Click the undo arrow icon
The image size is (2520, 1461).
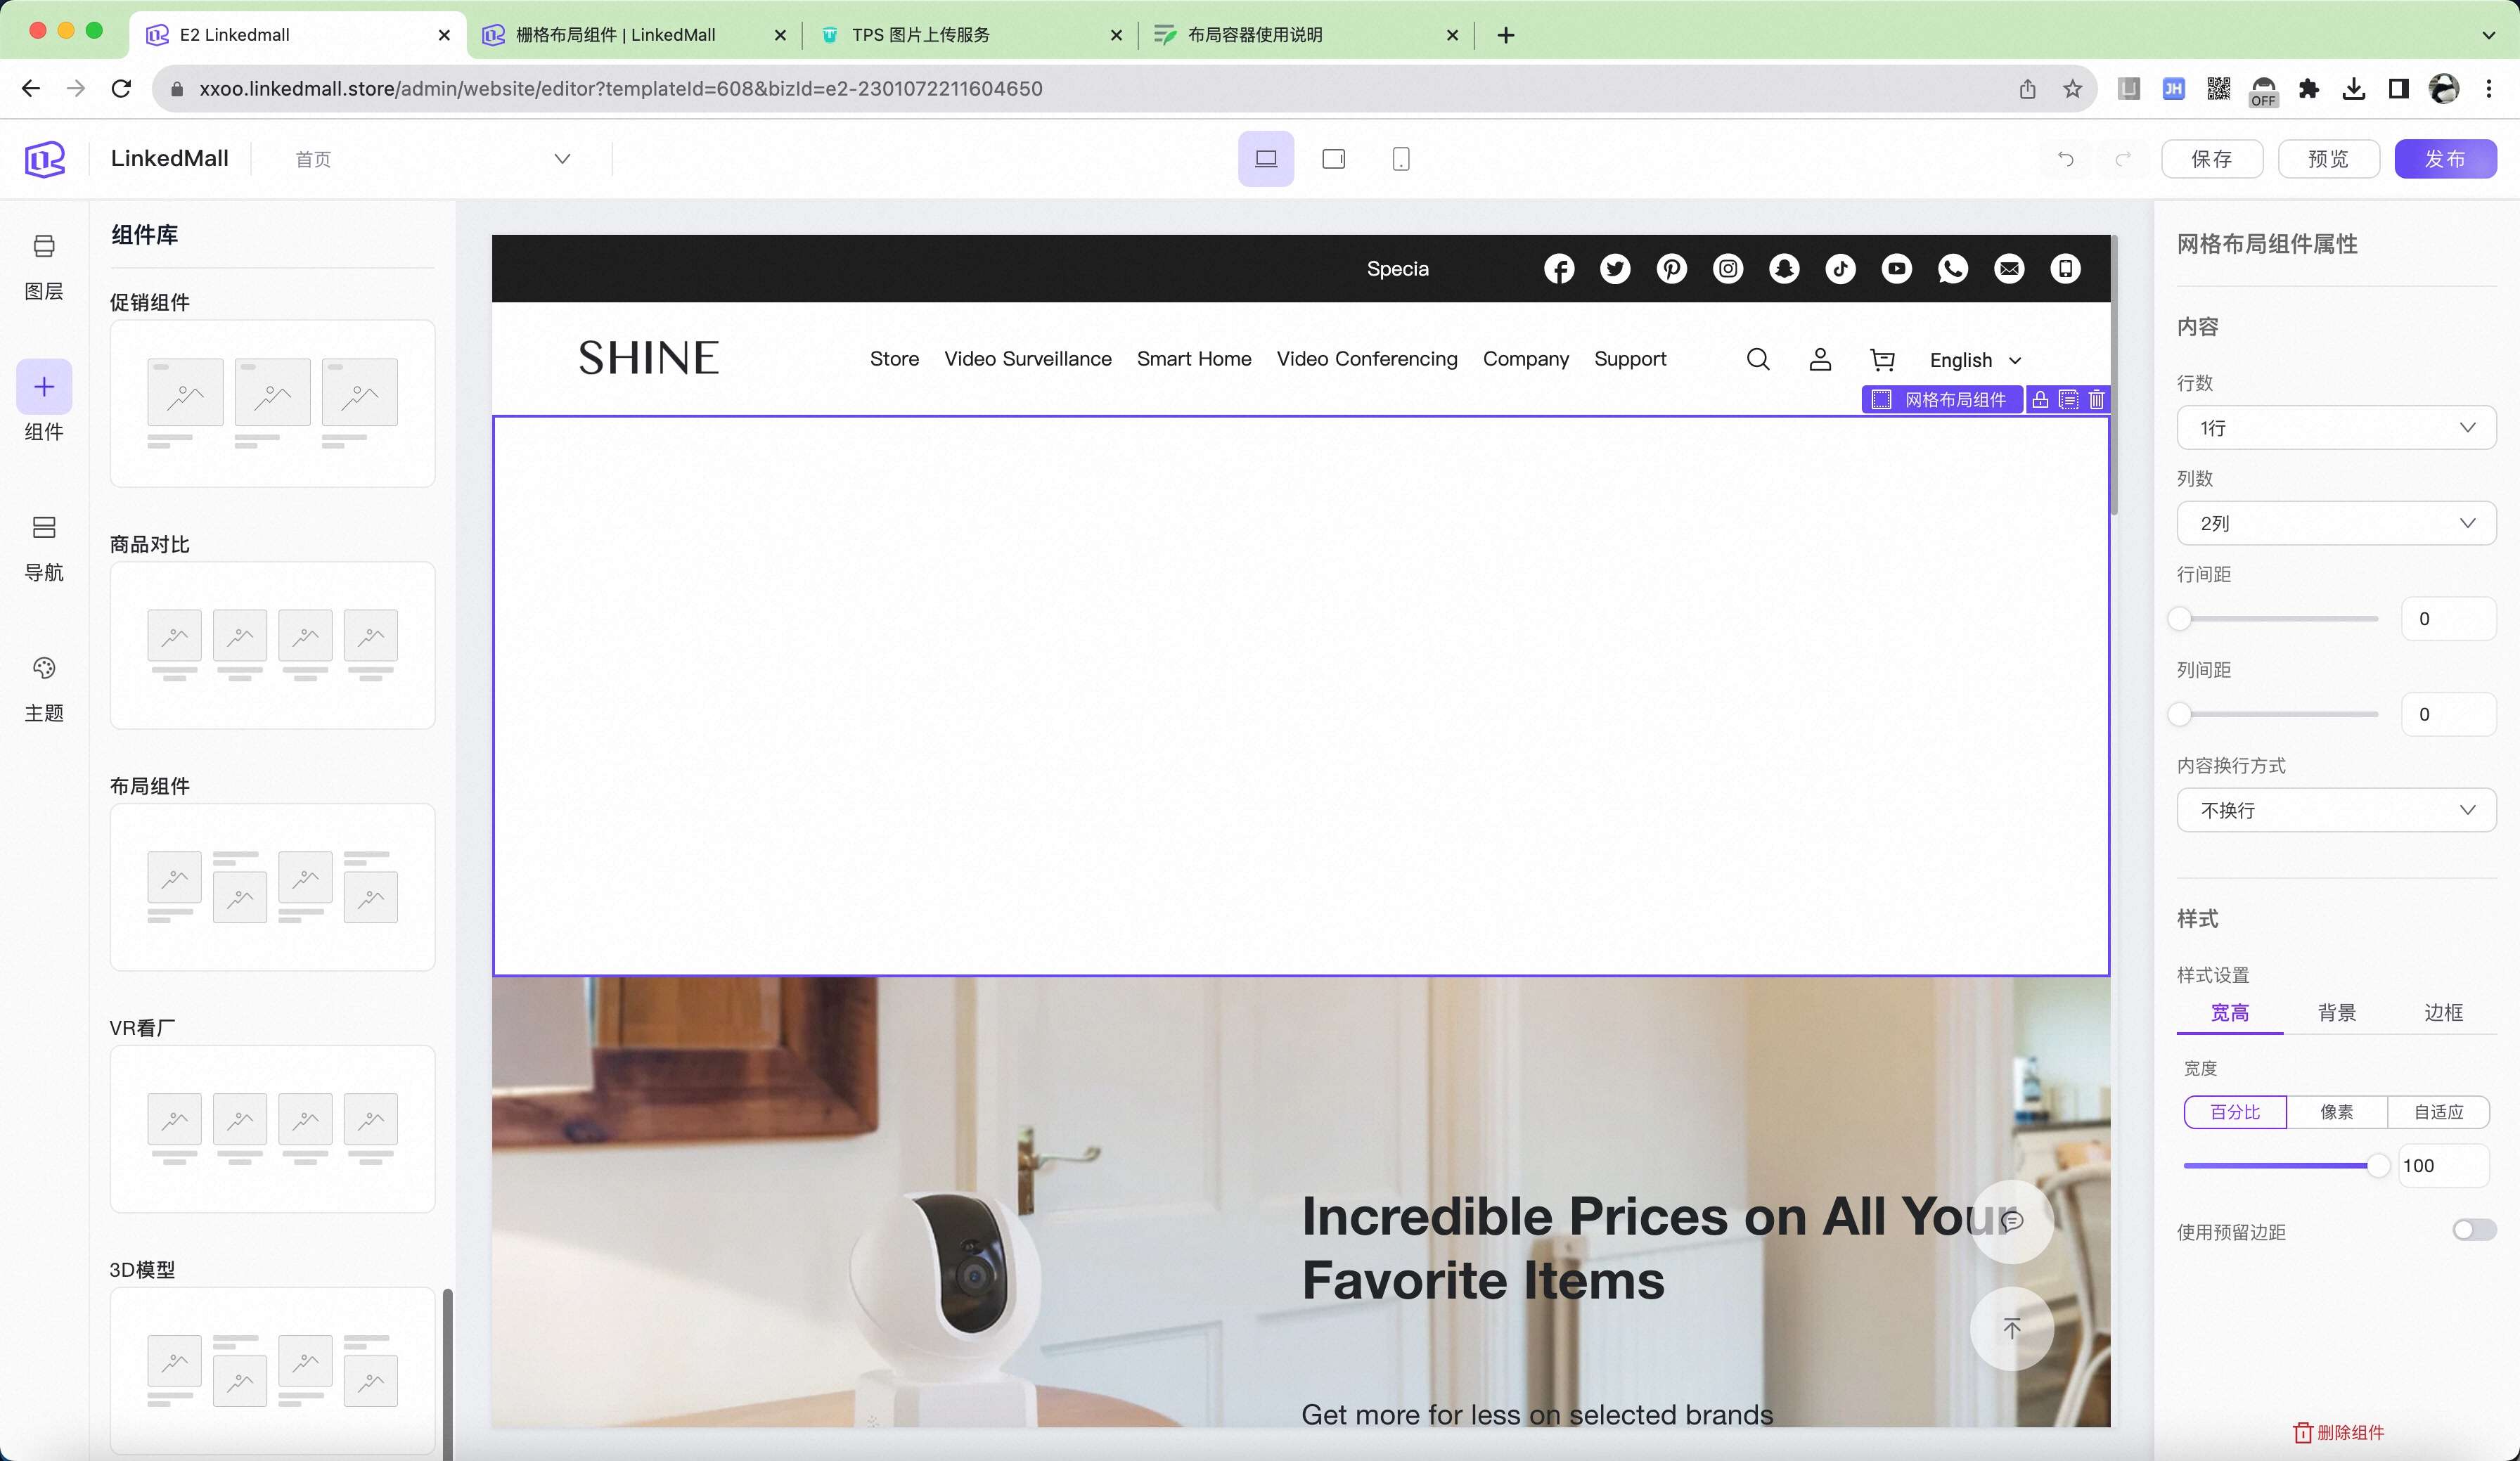2065,159
